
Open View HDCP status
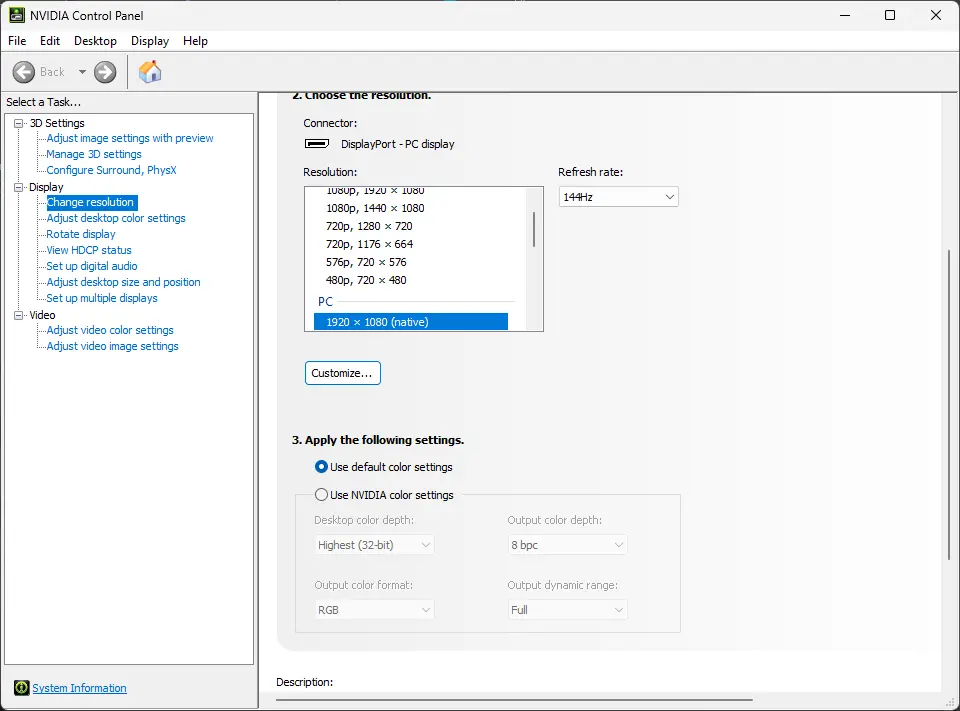click(x=89, y=250)
